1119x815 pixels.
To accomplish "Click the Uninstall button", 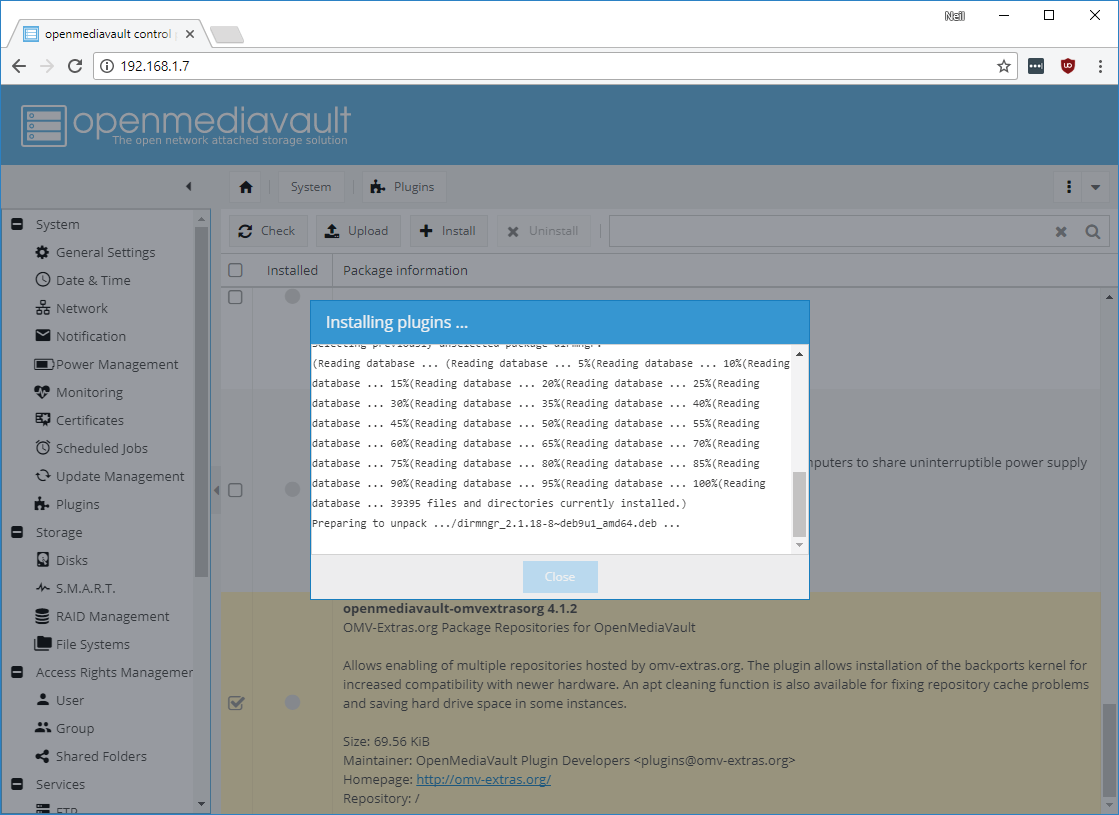I will [x=544, y=231].
